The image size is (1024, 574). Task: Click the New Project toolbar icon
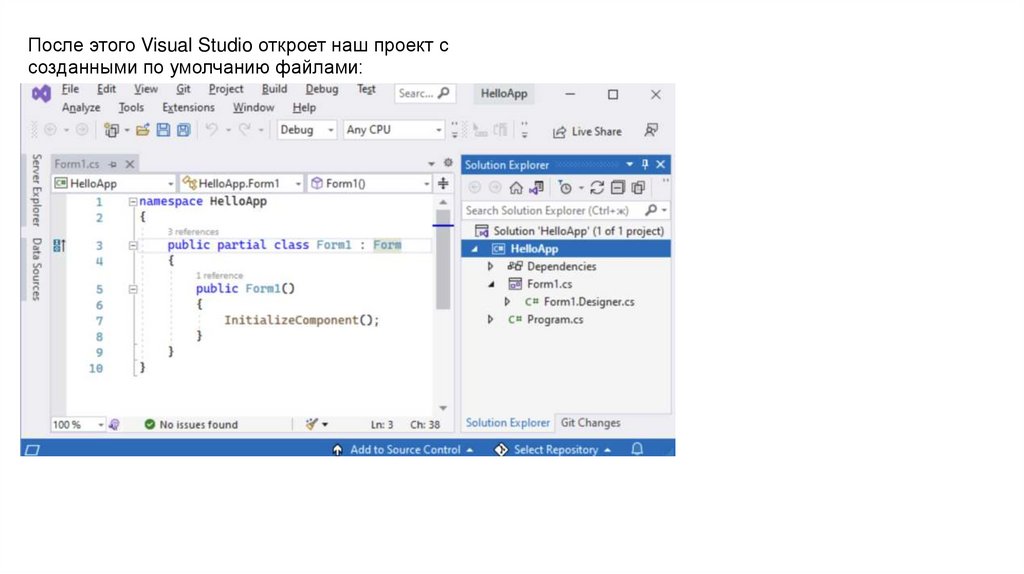tap(112, 131)
